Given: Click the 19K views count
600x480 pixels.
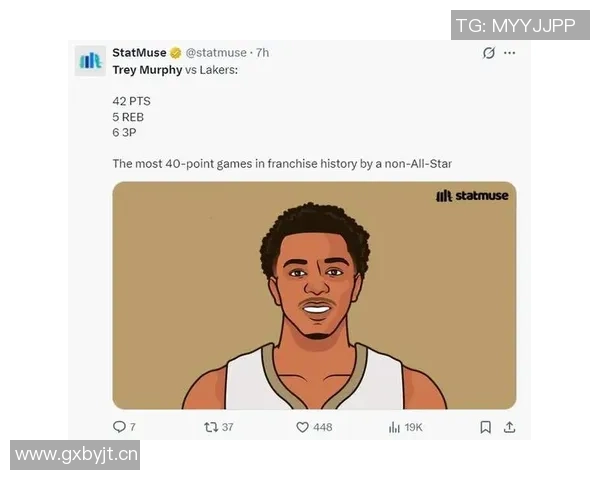Looking at the screenshot, I should pos(414,427).
